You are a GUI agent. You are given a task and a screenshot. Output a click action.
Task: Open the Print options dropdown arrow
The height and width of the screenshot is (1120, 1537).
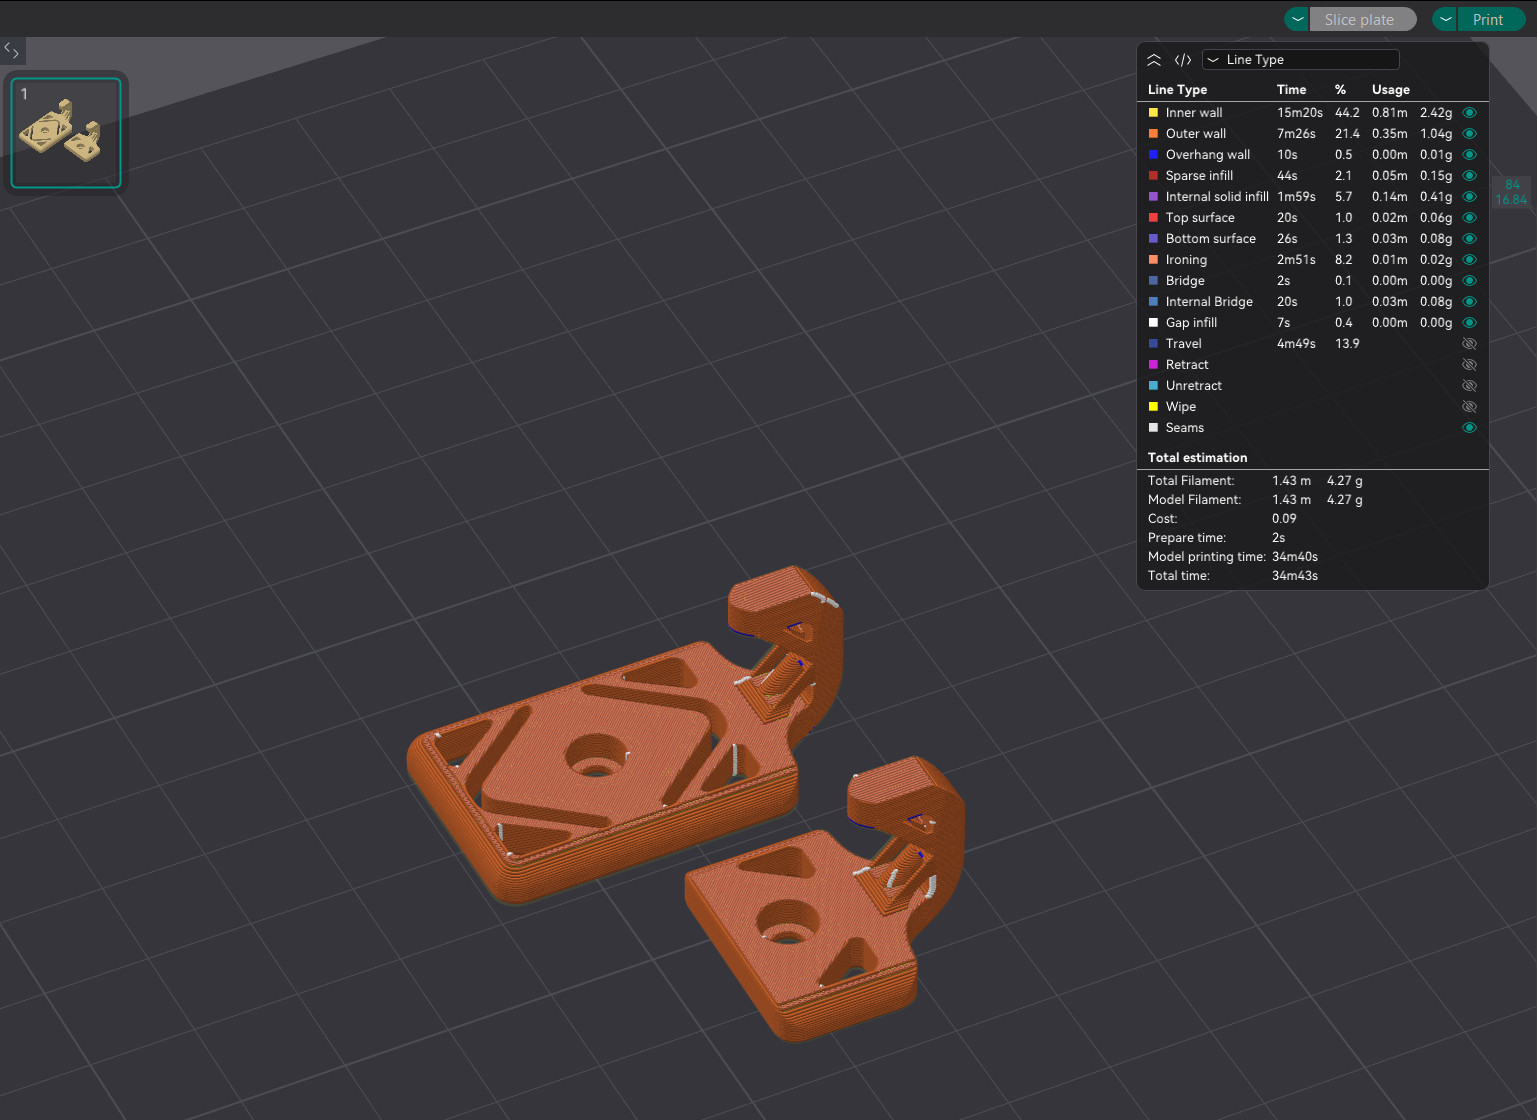coord(1445,19)
